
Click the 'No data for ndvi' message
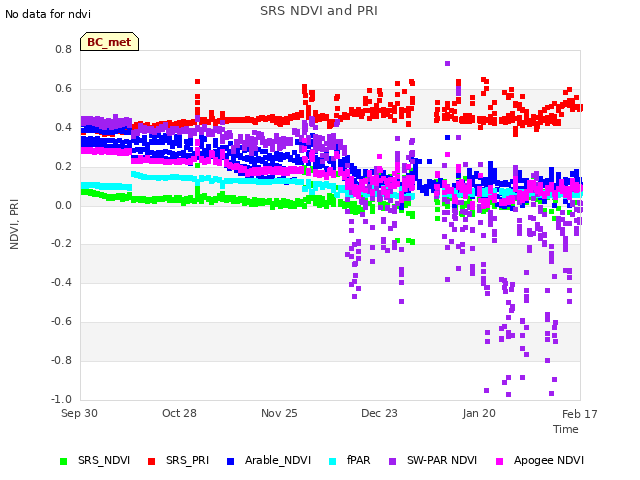[x=48, y=14]
